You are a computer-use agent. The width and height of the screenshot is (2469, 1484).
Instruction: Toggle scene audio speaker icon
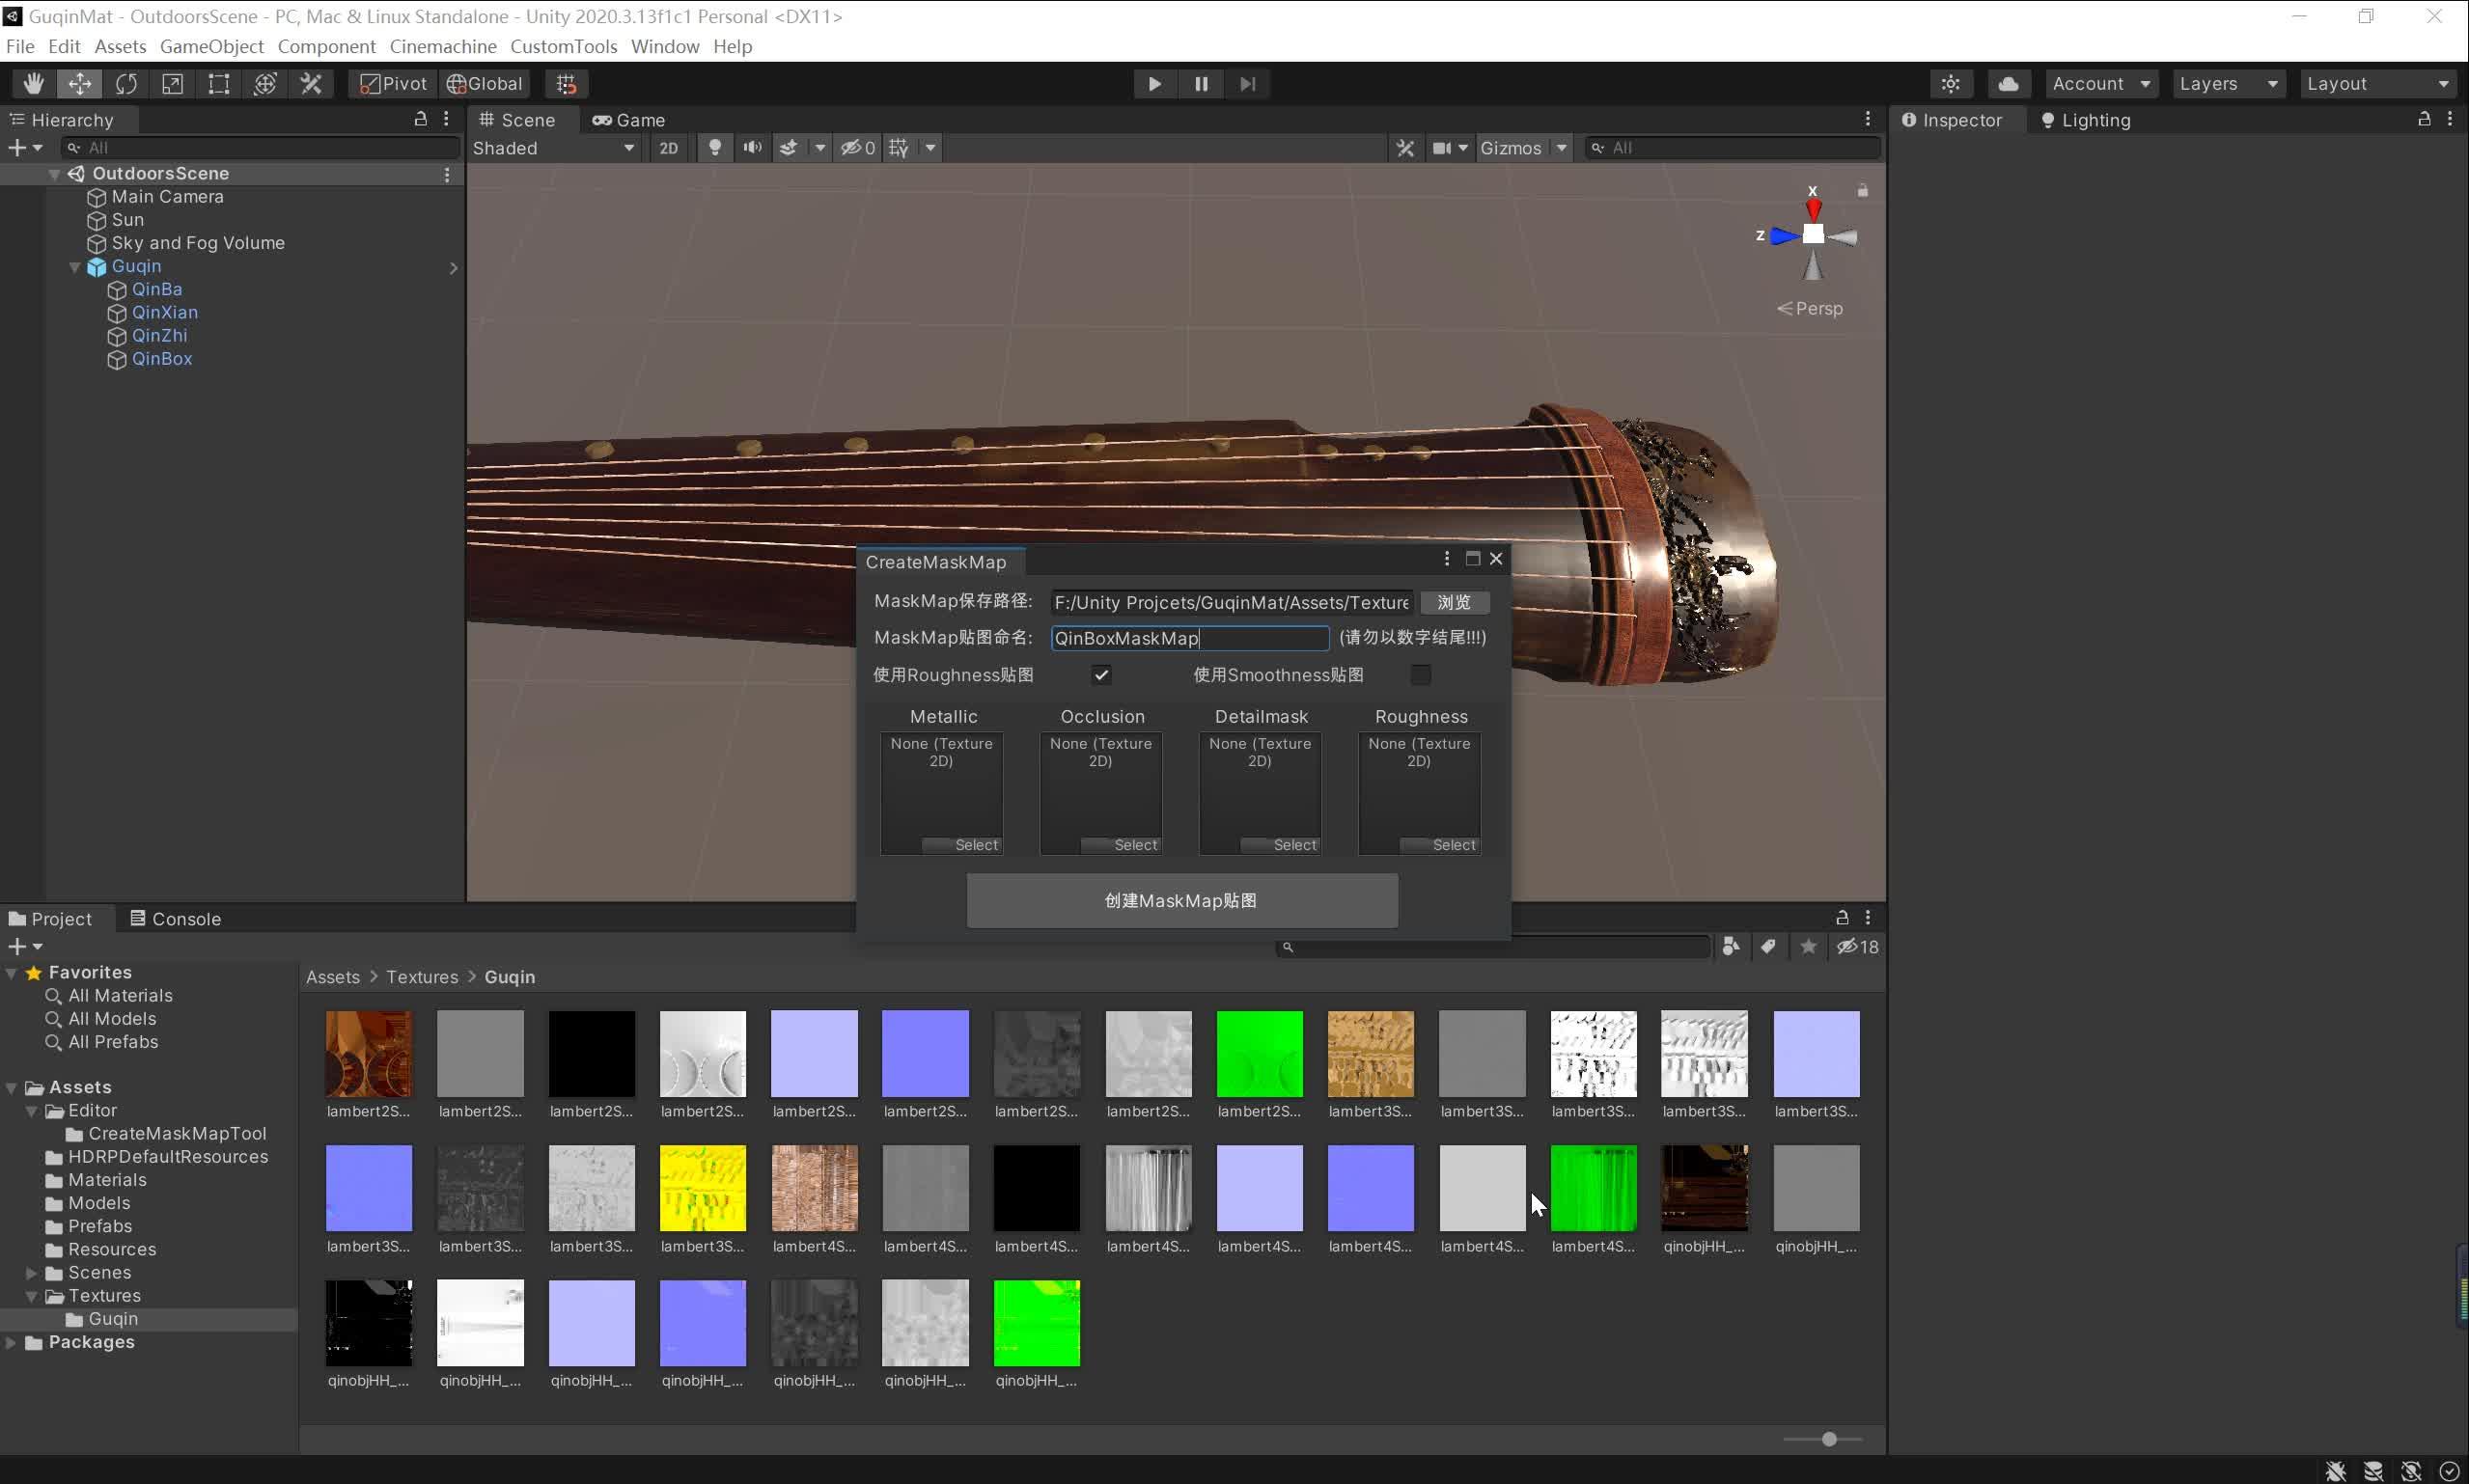click(752, 148)
